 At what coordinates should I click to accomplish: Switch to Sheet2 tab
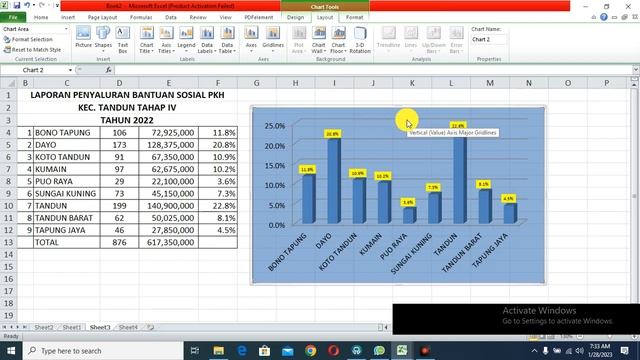coord(44,327)
